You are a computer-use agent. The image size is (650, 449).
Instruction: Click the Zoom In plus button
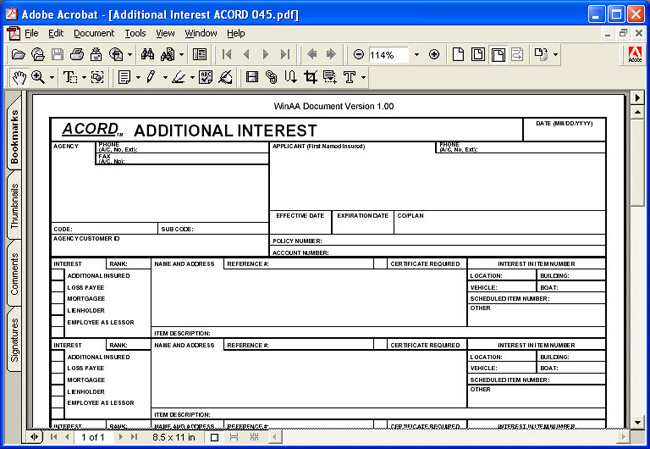click(x=434, y=55)
